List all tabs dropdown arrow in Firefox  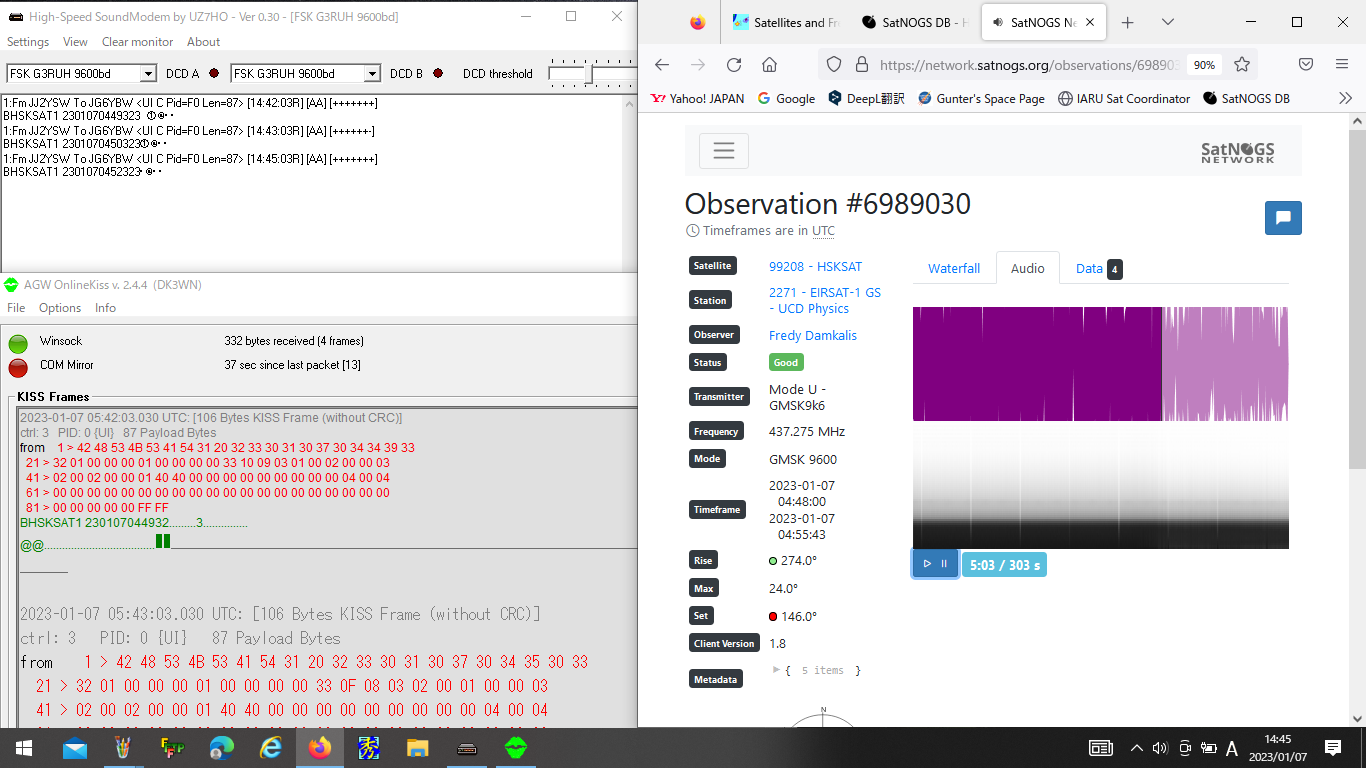(1167, 22)
